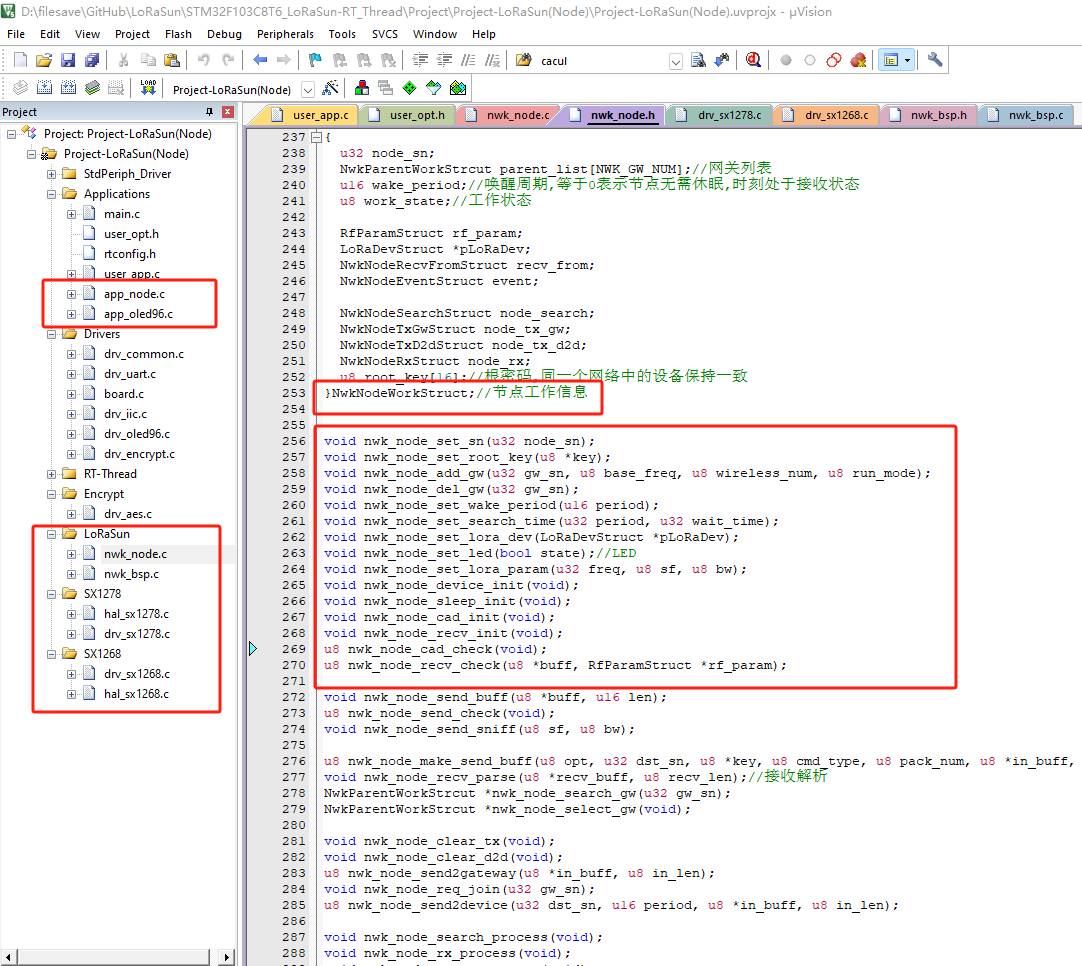Click the Paste clipboard icon
Image resolution: width=1082 pixels, height=966 pixels.
(172, 60)
